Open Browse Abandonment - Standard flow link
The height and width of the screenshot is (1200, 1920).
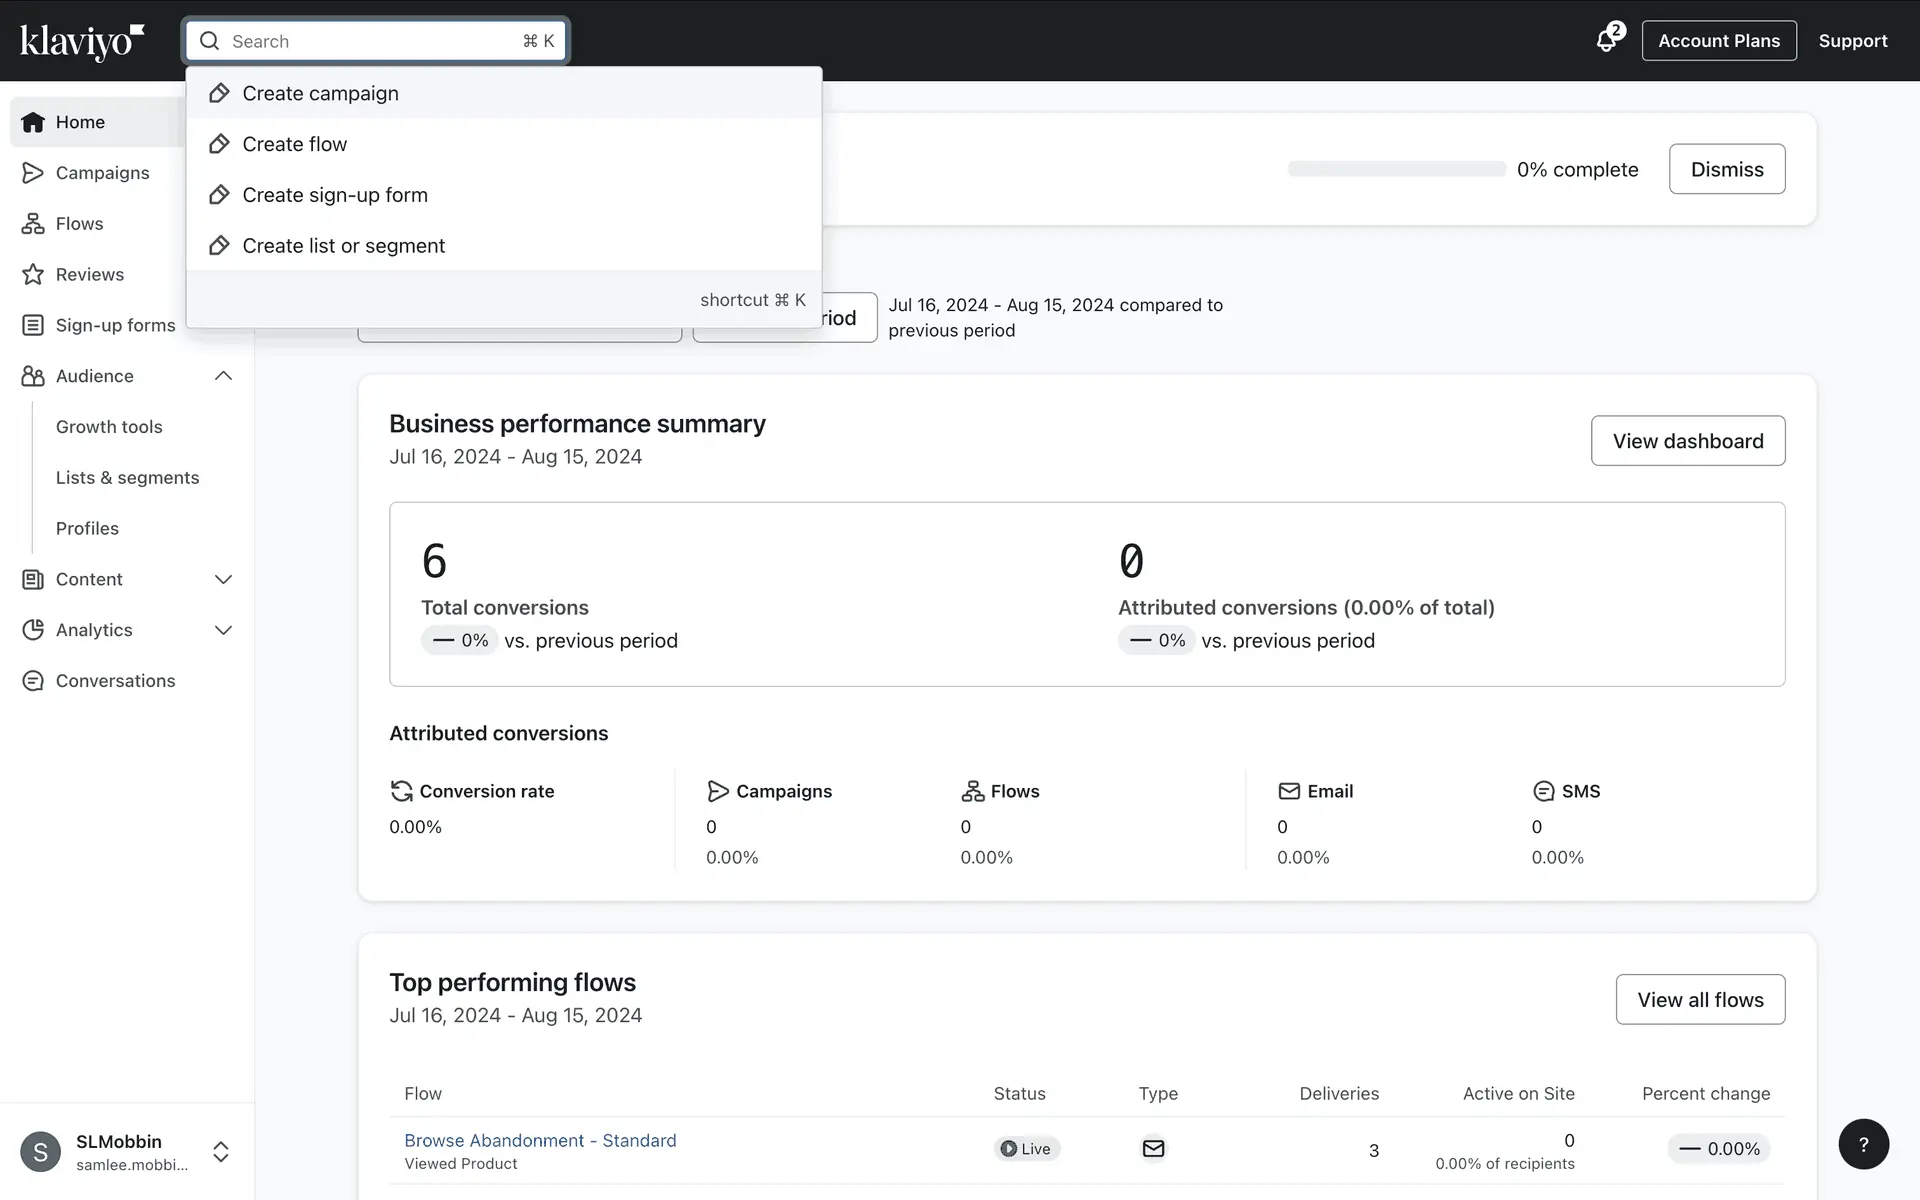[x=540, y=1140]
